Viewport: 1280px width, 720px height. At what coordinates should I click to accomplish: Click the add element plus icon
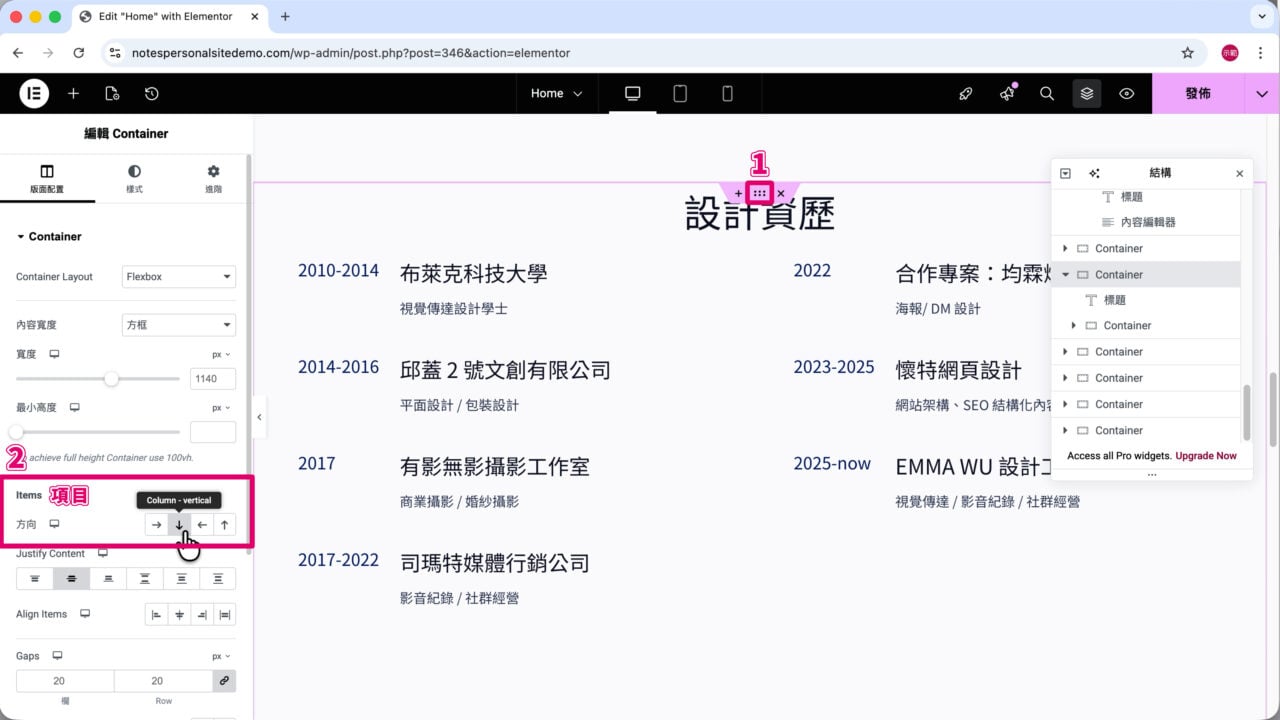73,93
